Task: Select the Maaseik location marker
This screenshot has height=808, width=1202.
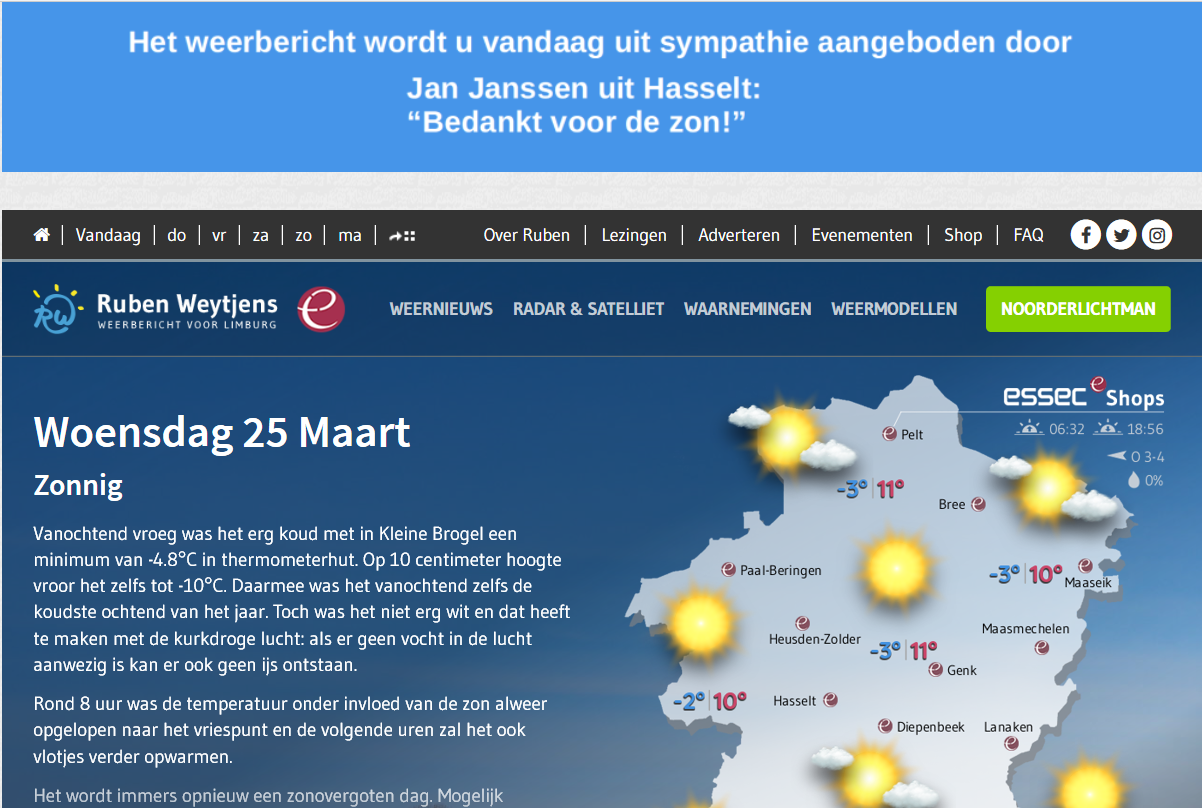Action: (1085, 566)
